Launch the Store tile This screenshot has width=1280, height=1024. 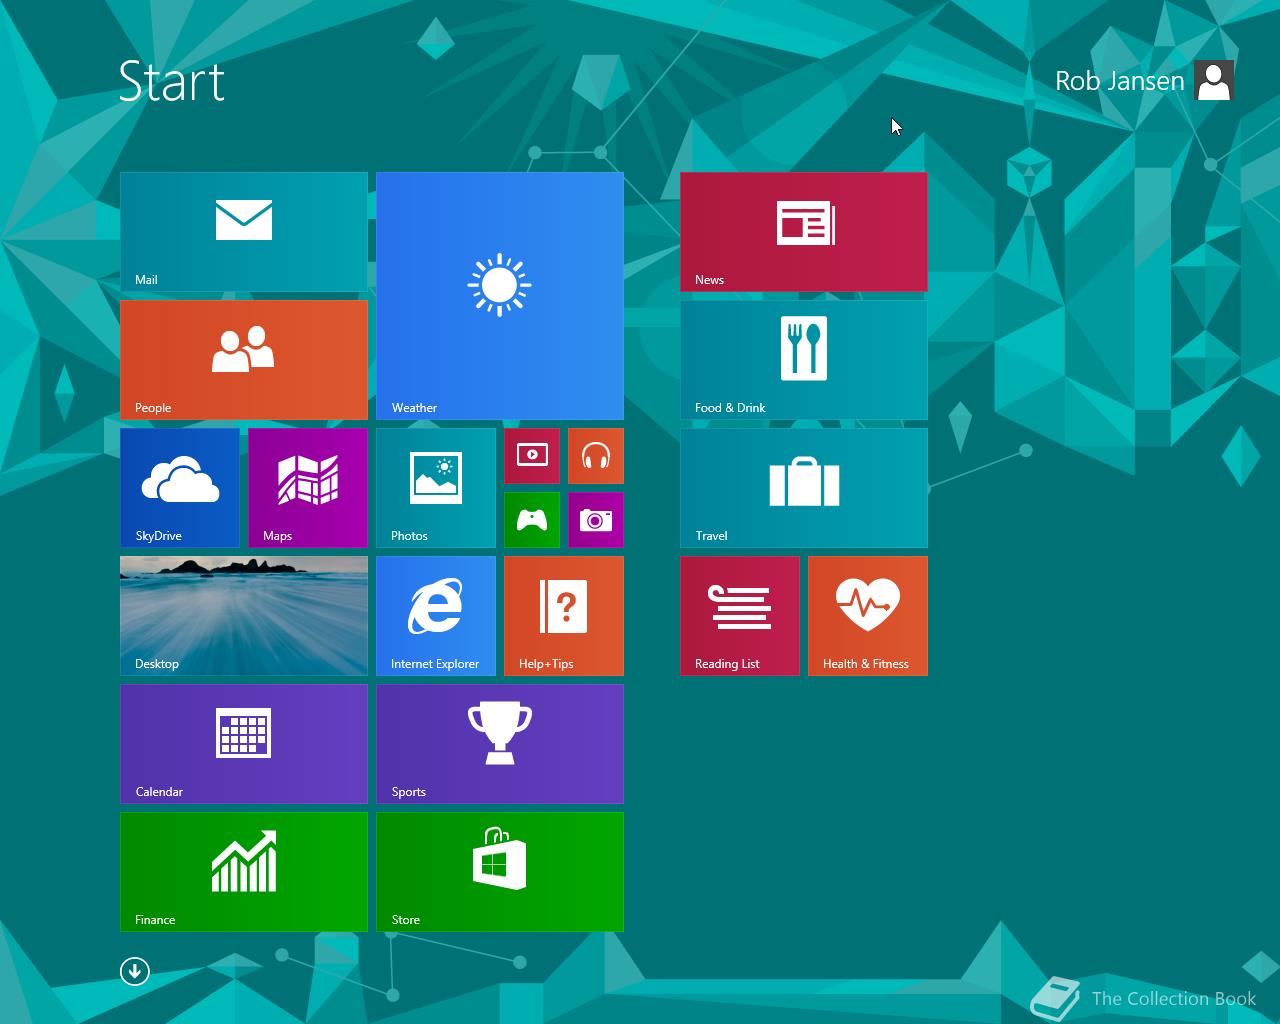[500, 872]
